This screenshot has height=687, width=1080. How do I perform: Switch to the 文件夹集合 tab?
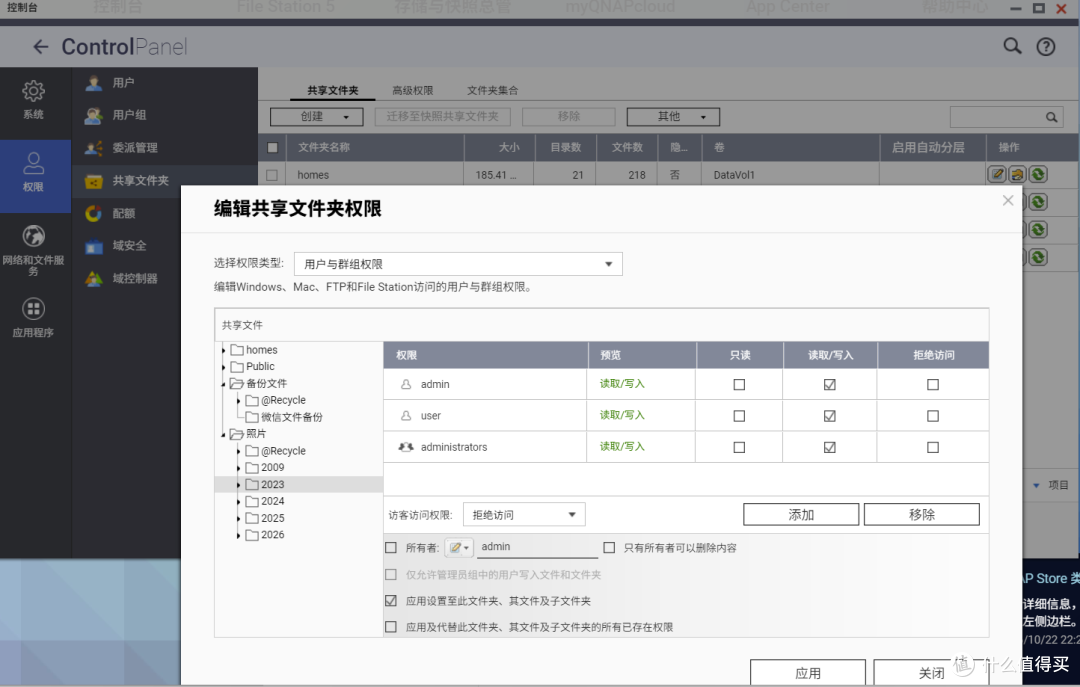coord(492,90)
